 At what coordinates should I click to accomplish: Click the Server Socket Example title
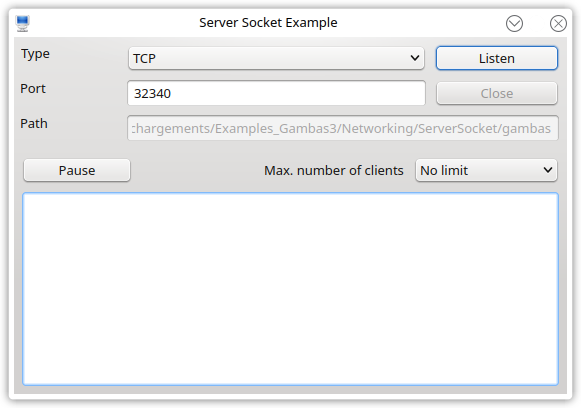268,23
